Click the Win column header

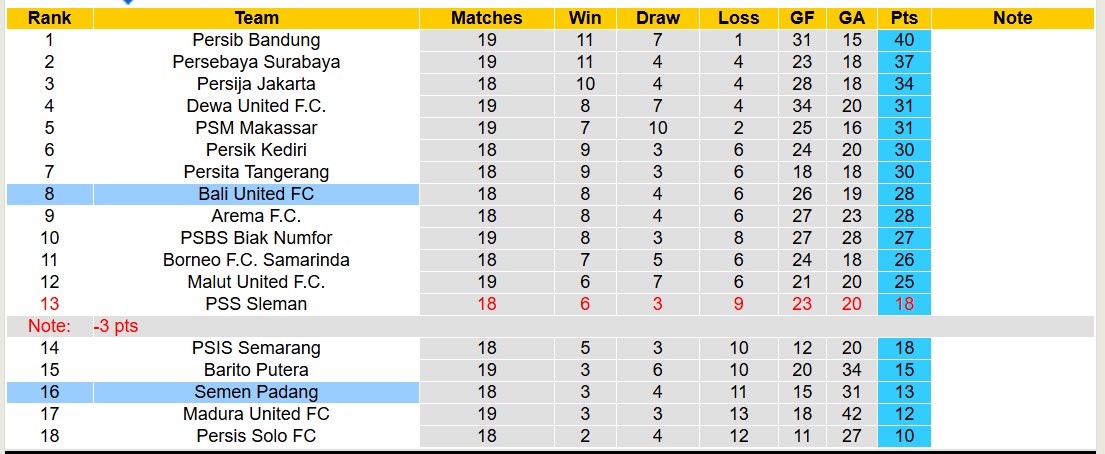585,18
